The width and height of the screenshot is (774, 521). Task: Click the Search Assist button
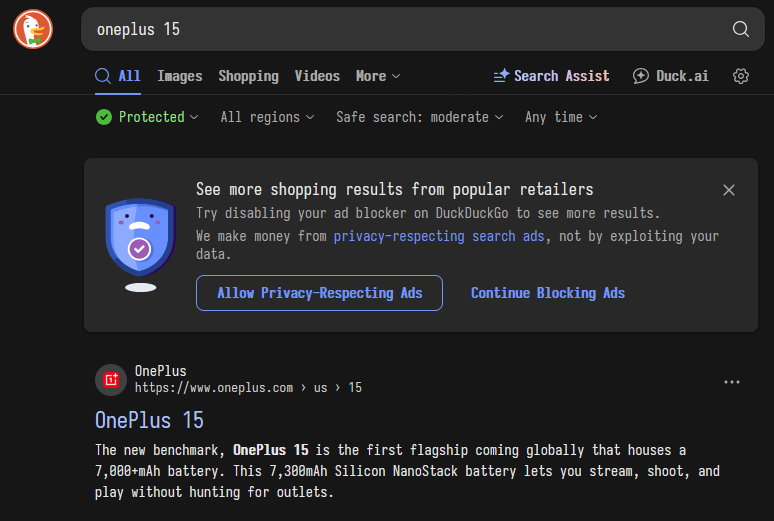[x=551, y=76]
